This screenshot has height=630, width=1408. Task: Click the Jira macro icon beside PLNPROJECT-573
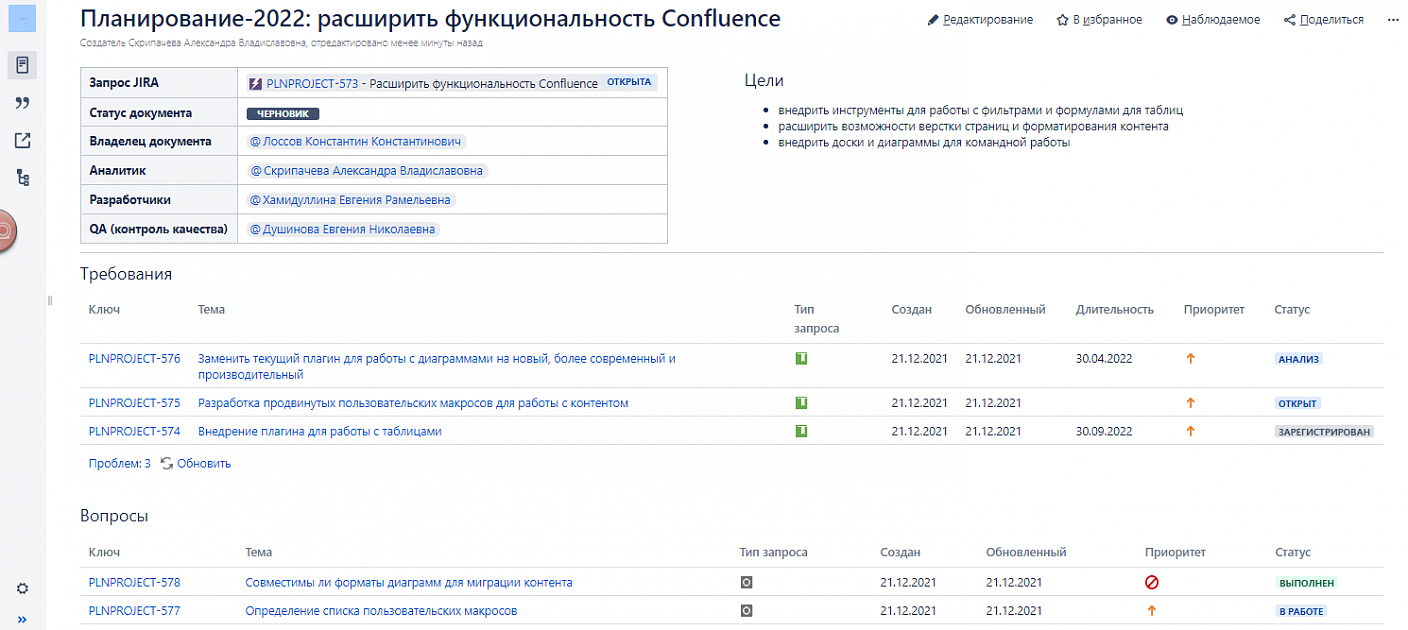pyautogui.click(x=255, y=84)
